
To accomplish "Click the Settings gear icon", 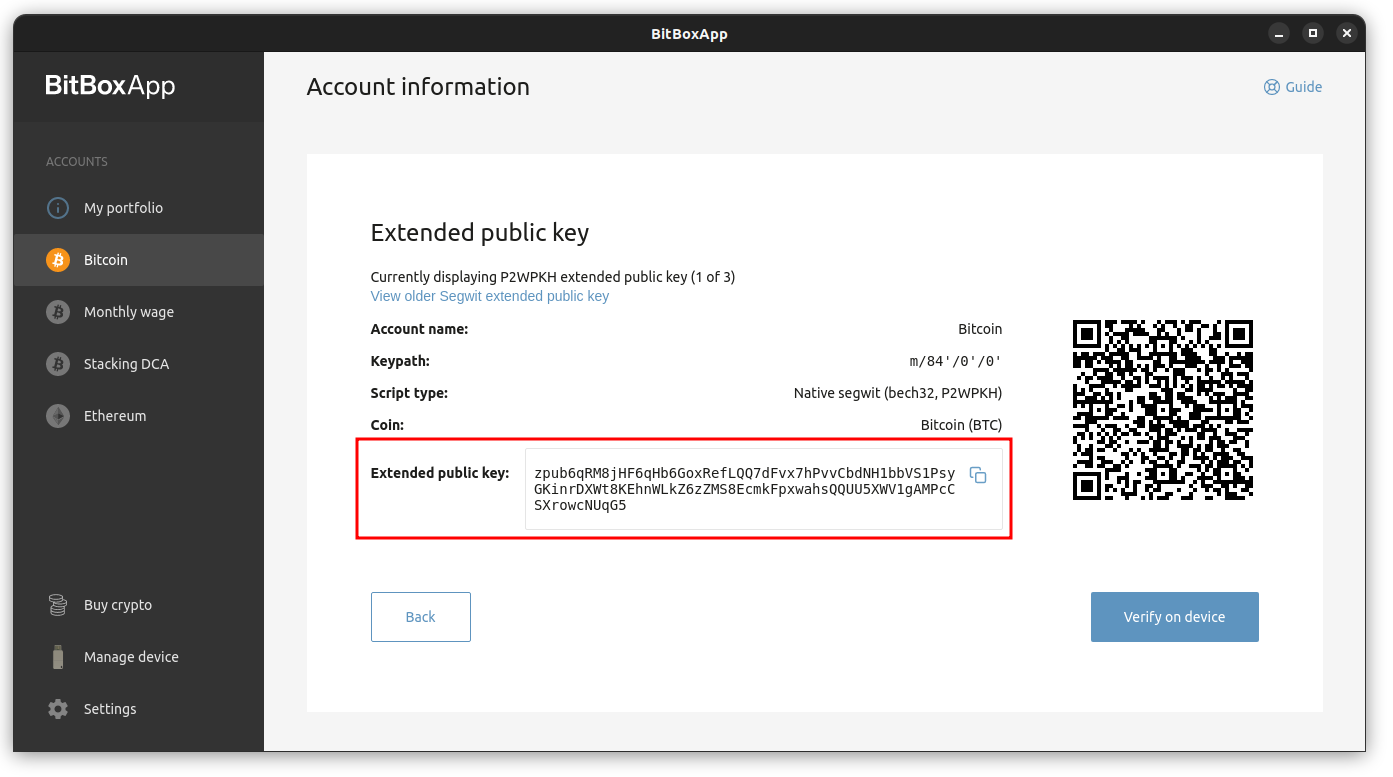I will (x=58, y=709).
